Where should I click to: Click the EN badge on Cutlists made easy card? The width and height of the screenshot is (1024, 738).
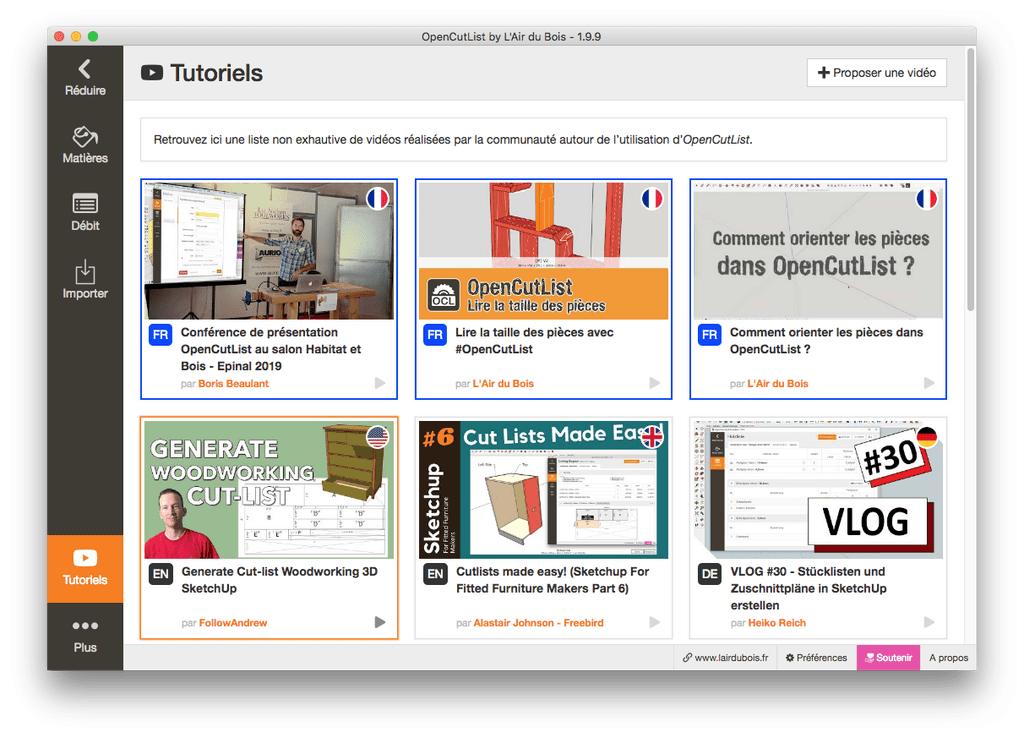[x=435, y=574]
